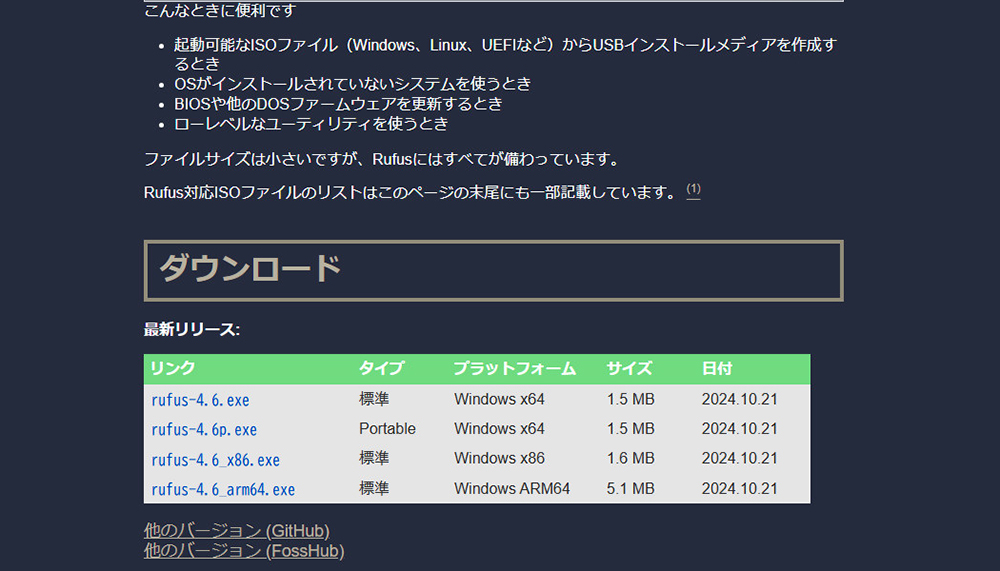1000x571 pixels.
Task: Open 他のバージョン (FossHub) link
Action: click(x=244, y=551)
